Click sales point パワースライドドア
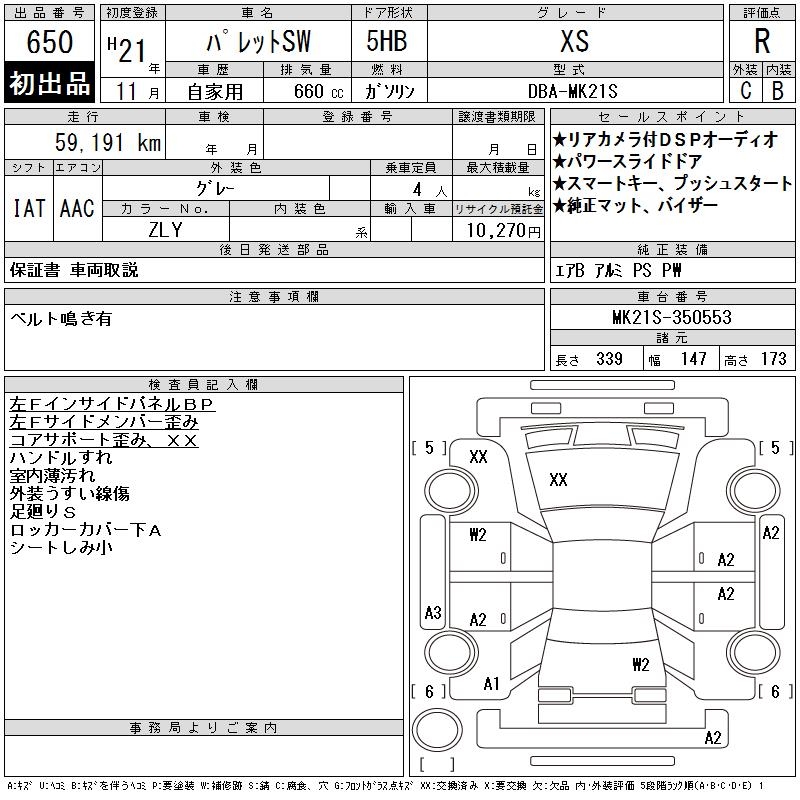The width and height of the screenshot is (800, 800). pyautogui.click(x=628, y=162)
